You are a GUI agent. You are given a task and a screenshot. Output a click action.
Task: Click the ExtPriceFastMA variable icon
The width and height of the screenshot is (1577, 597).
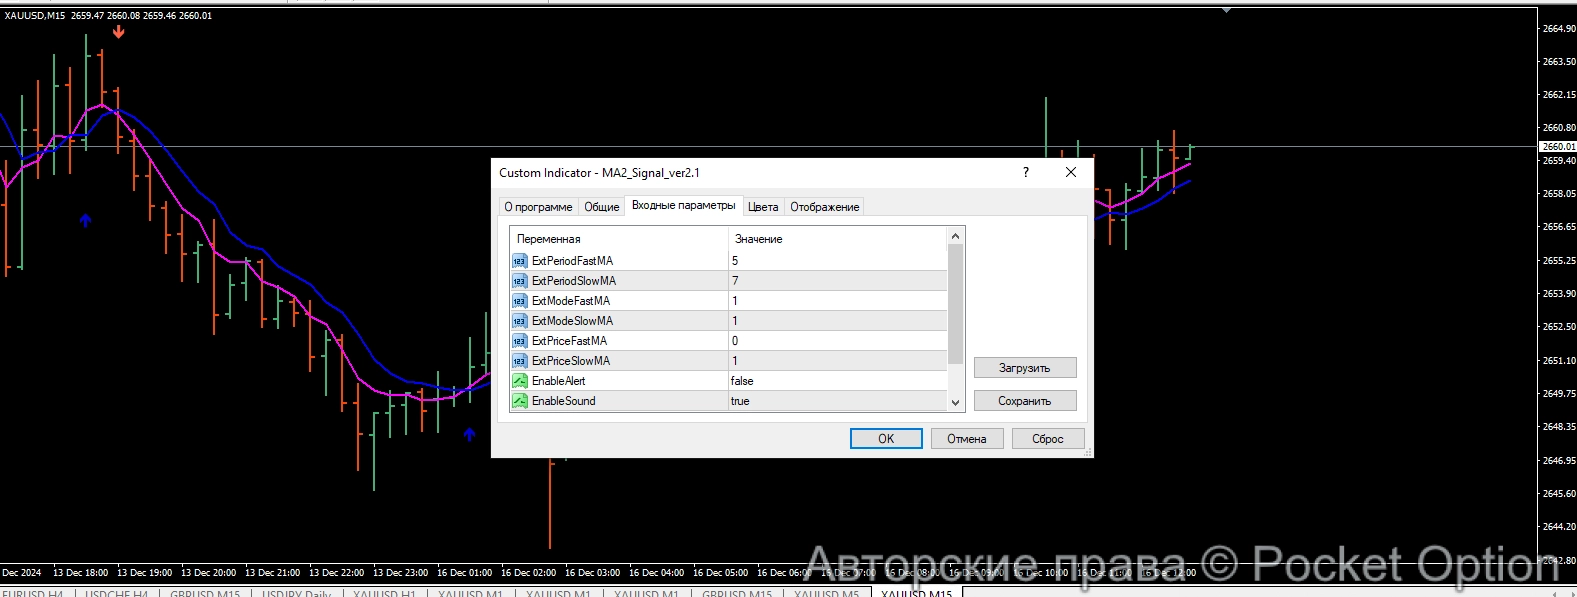(x=520, y=341)
